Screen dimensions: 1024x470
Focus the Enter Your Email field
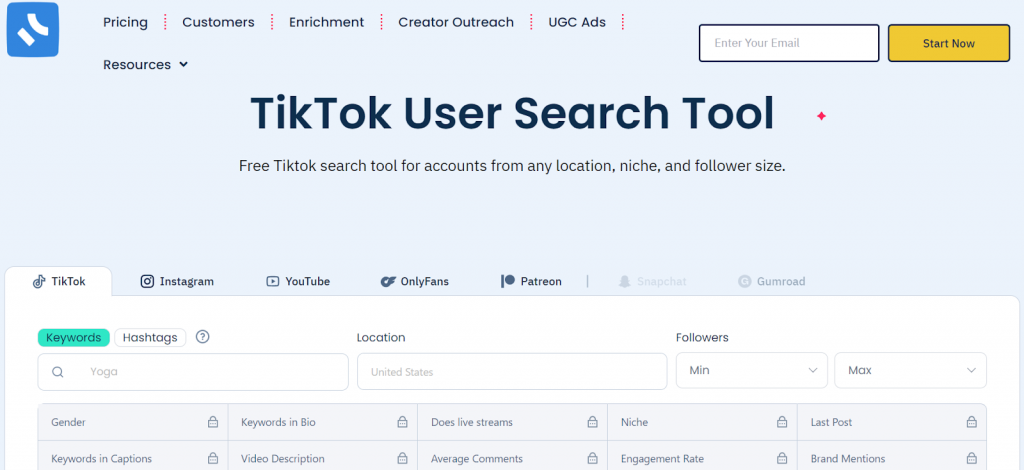789,43
